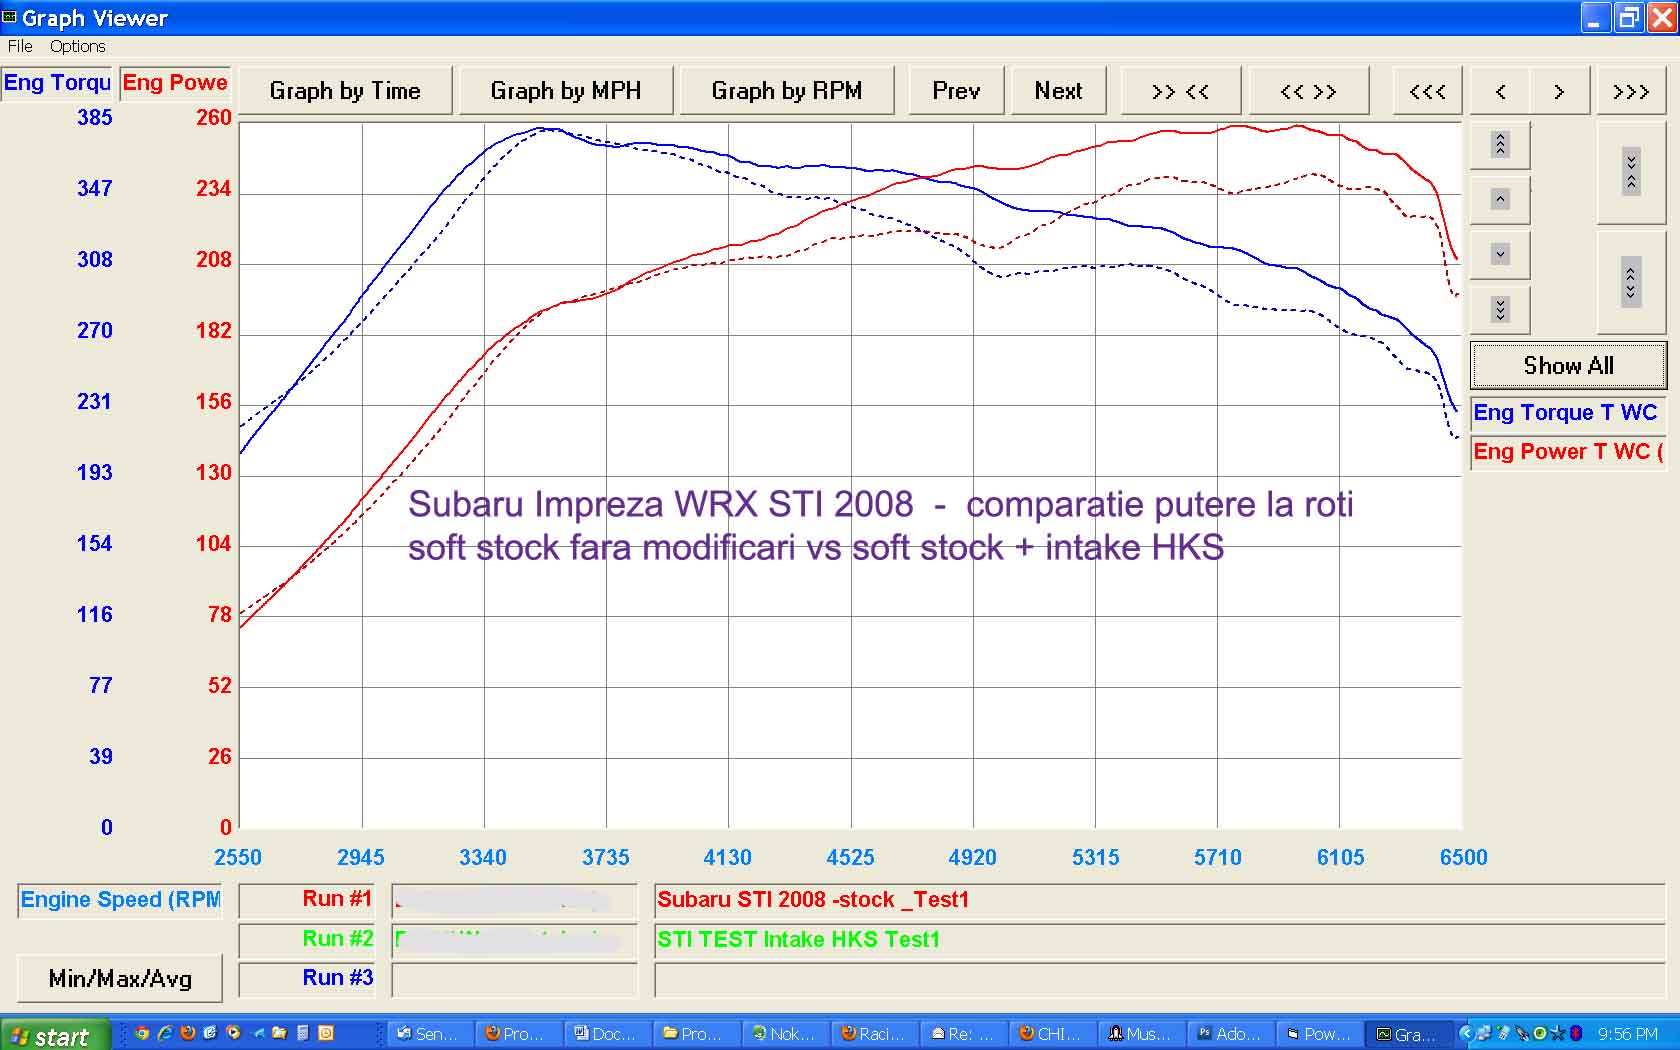
Task: Click the 6500 RPM axis value
Action: click(1463, 857)
